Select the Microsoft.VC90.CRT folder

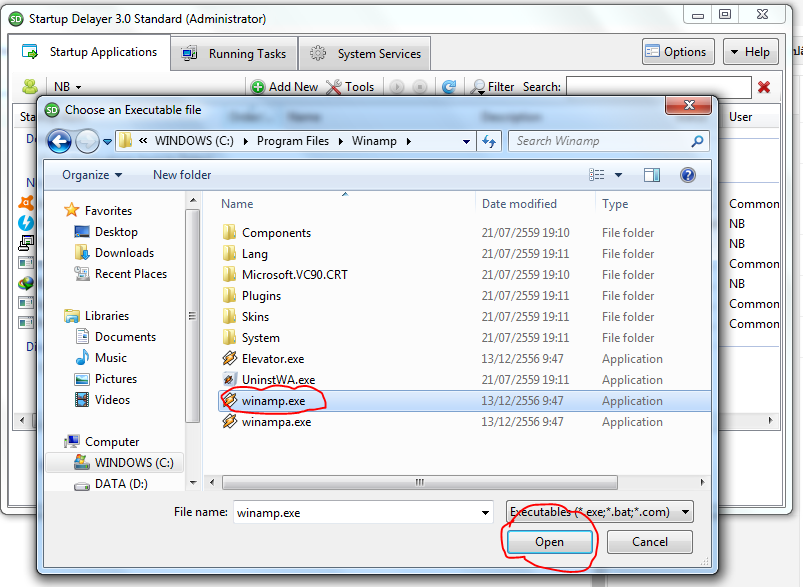coord(285,275)
